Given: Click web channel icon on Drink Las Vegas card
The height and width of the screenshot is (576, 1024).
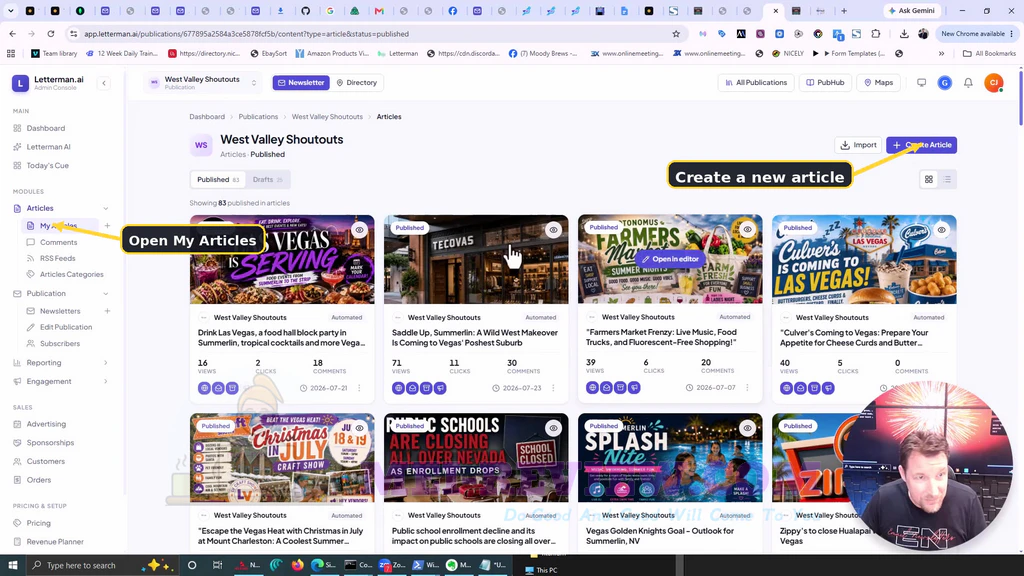Looking at the screenshot, I should 204,388.
